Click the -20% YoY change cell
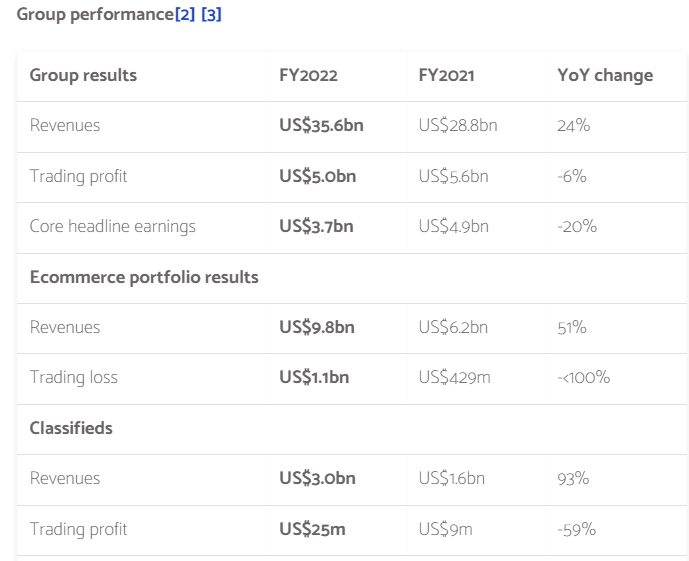689x561 pixels. [x=577, y=227]
